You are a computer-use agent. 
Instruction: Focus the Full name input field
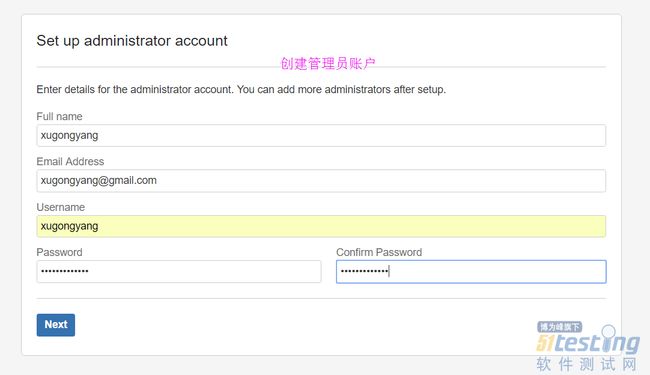tap(321, 135)
